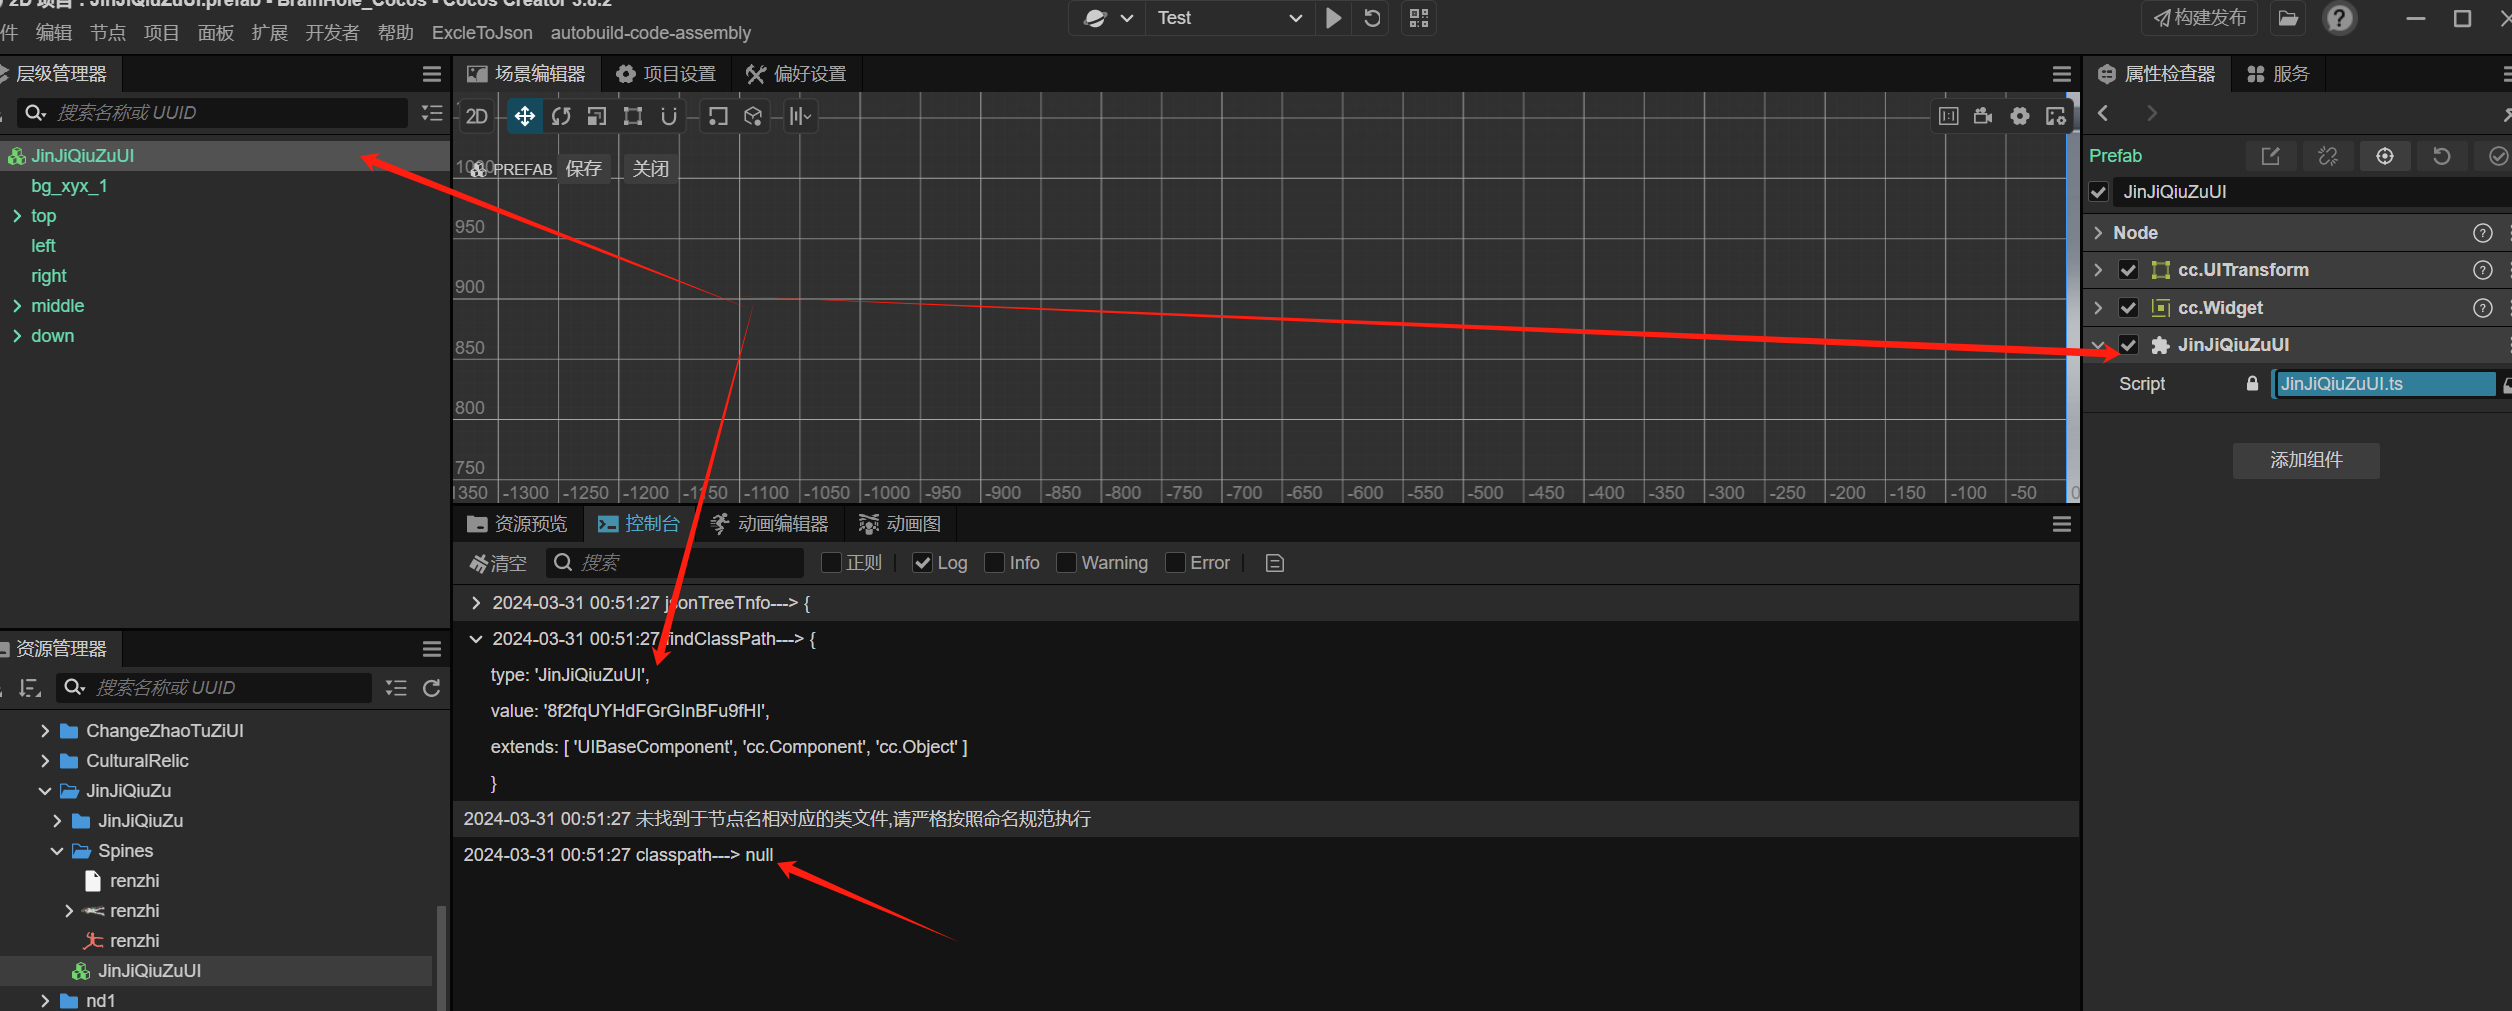Open the ExcleToJson menu
This screenshot has height=1011, width=2512.
[x=482, y=33]
